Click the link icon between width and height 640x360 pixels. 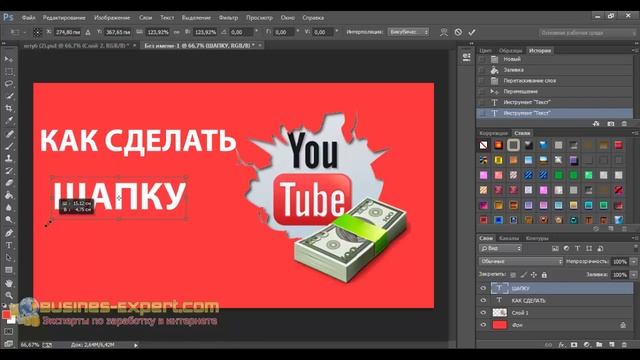tap(176, 32)
